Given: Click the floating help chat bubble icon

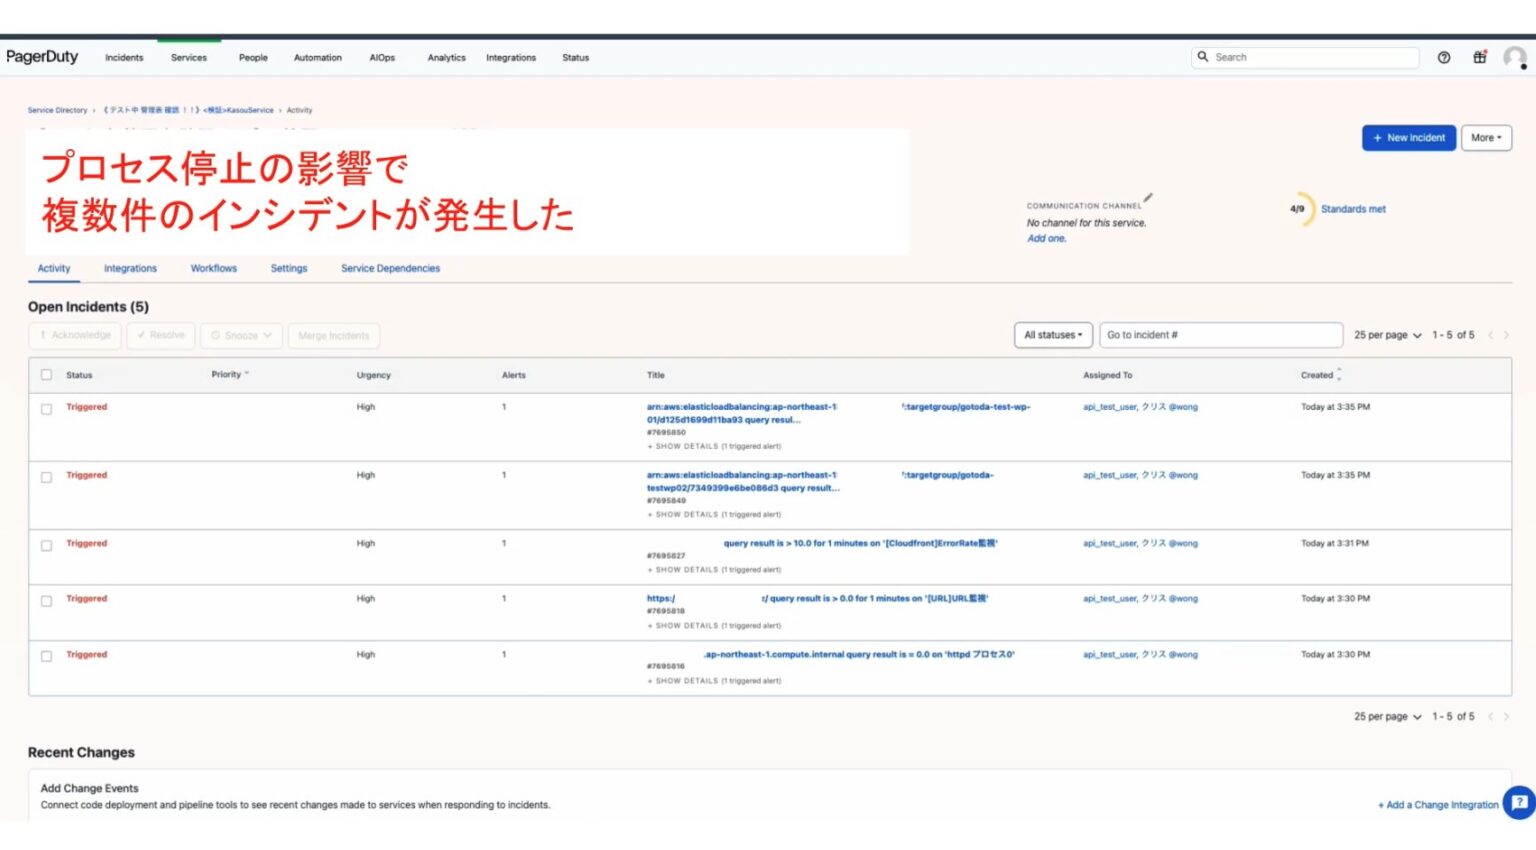Looking at the screenshot, I should 1519,803.
